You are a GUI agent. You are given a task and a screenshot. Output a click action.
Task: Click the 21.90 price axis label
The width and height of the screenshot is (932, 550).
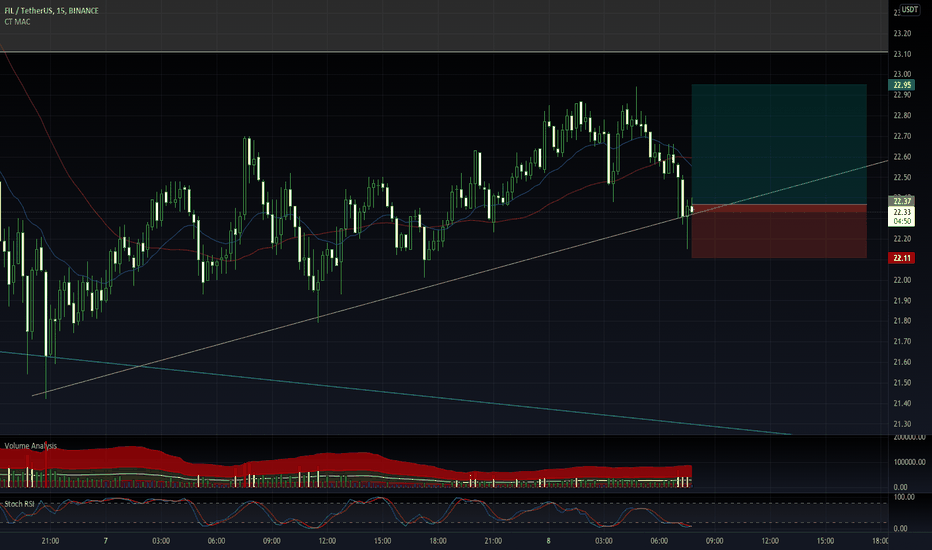(x=902, y=301)
